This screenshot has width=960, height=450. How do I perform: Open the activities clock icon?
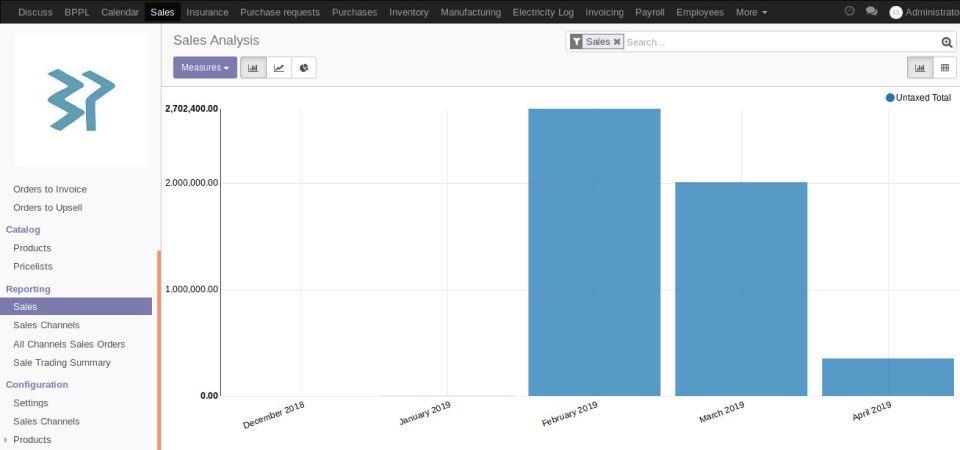849,12
